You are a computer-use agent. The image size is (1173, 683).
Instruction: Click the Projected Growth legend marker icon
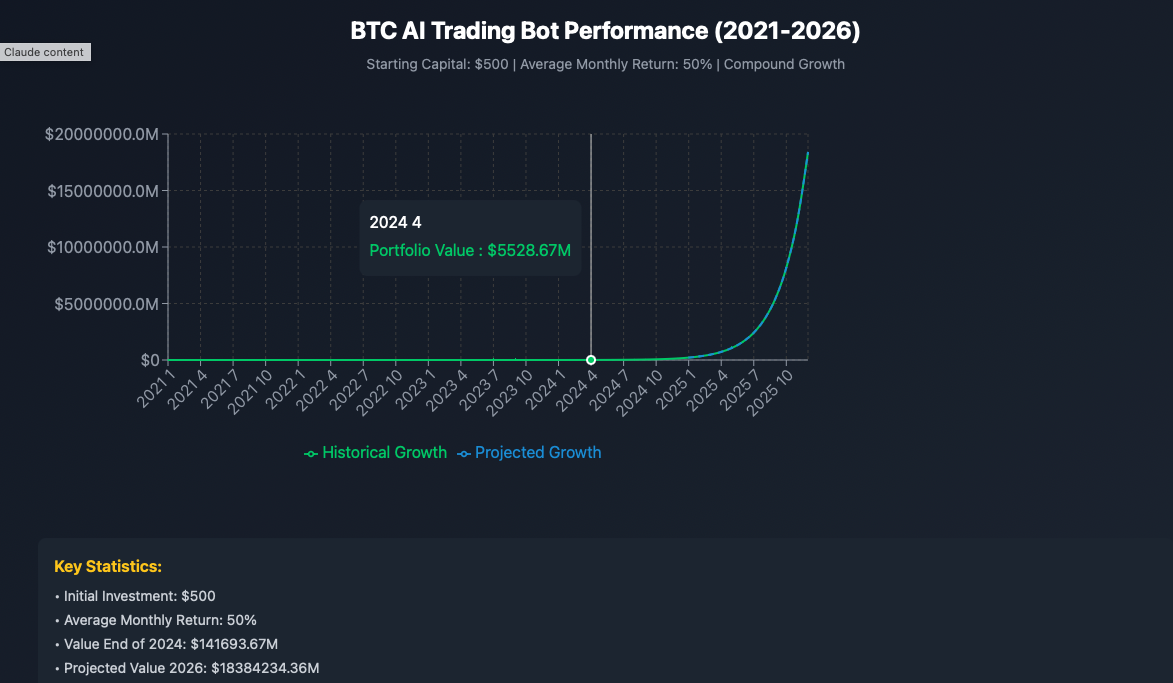click(463, 454)
